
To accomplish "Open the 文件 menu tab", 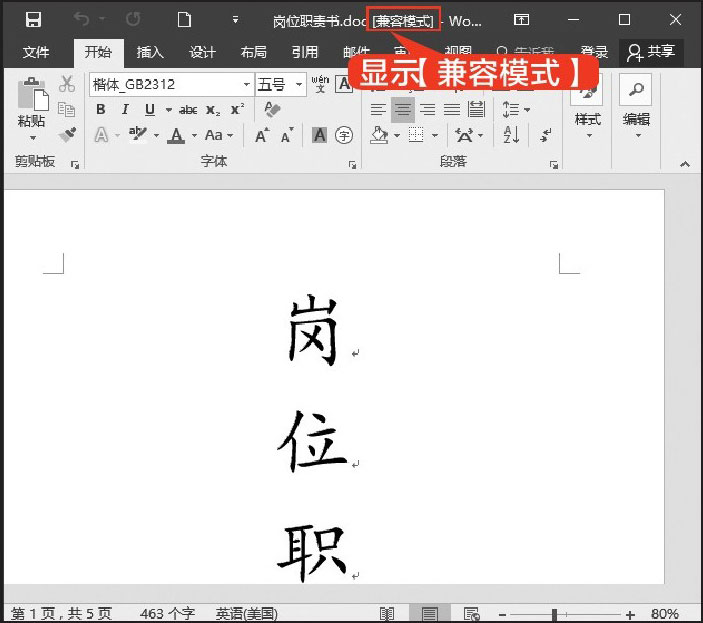I will click(36, 52).
